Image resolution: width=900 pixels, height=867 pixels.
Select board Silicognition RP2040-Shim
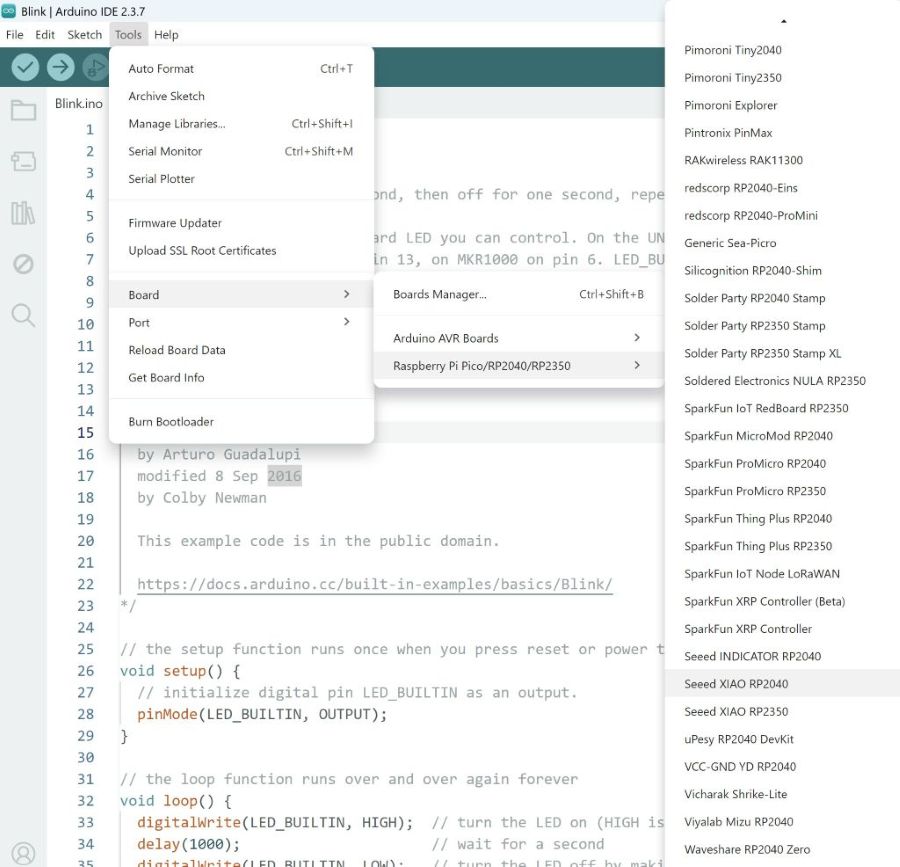[782, 270]
